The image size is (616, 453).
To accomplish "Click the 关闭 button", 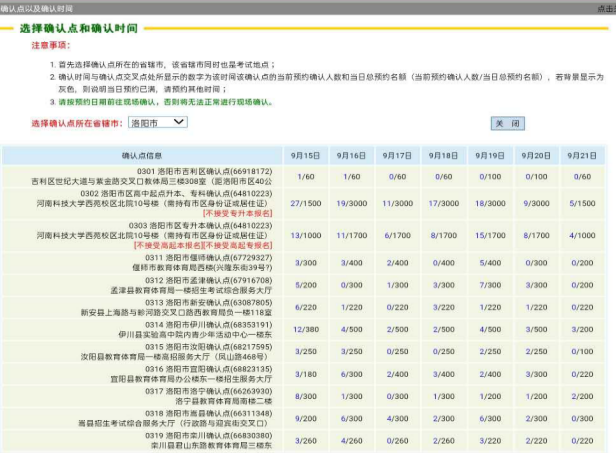I will [x=507, y=123].
